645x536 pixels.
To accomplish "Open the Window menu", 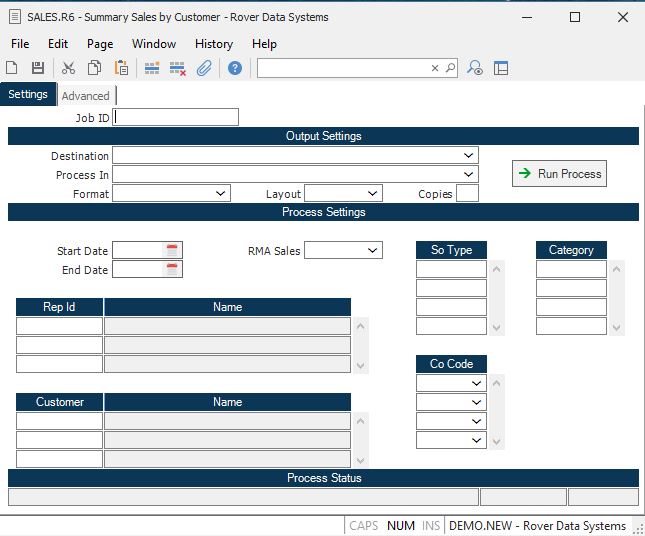I will pyautogui.click(x=154, y=44).
